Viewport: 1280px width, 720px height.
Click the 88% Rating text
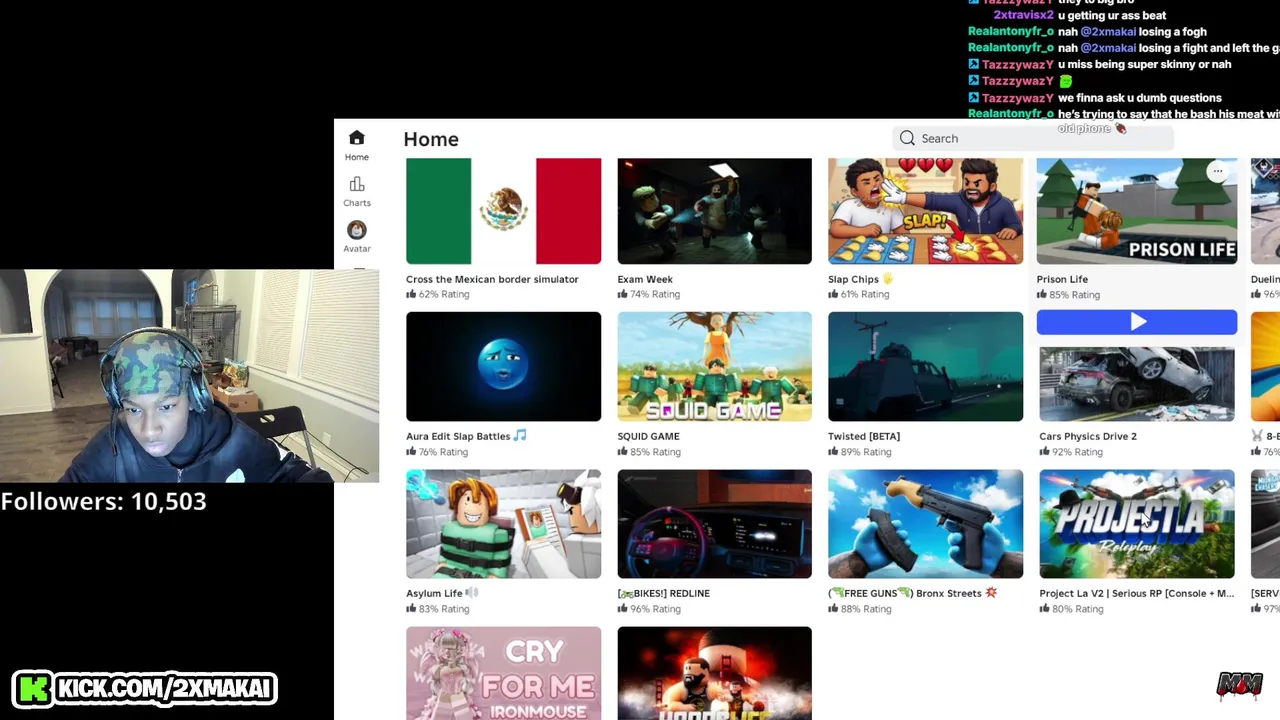click(x=866, y=609)
